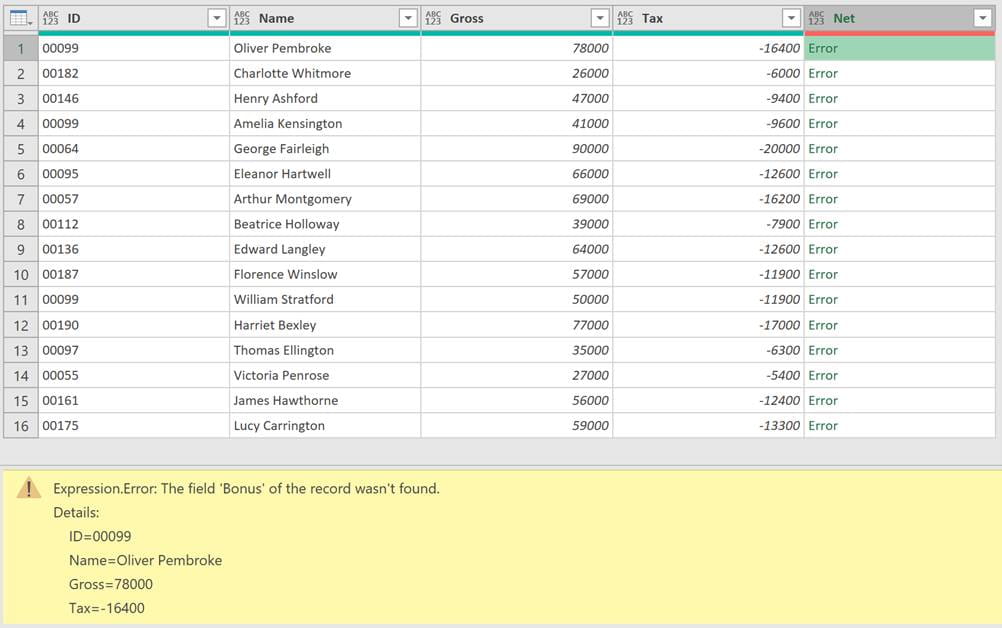The image size is (1002, 628).
Task: Change data type icon of Gross column
Action: click(433, 19)
